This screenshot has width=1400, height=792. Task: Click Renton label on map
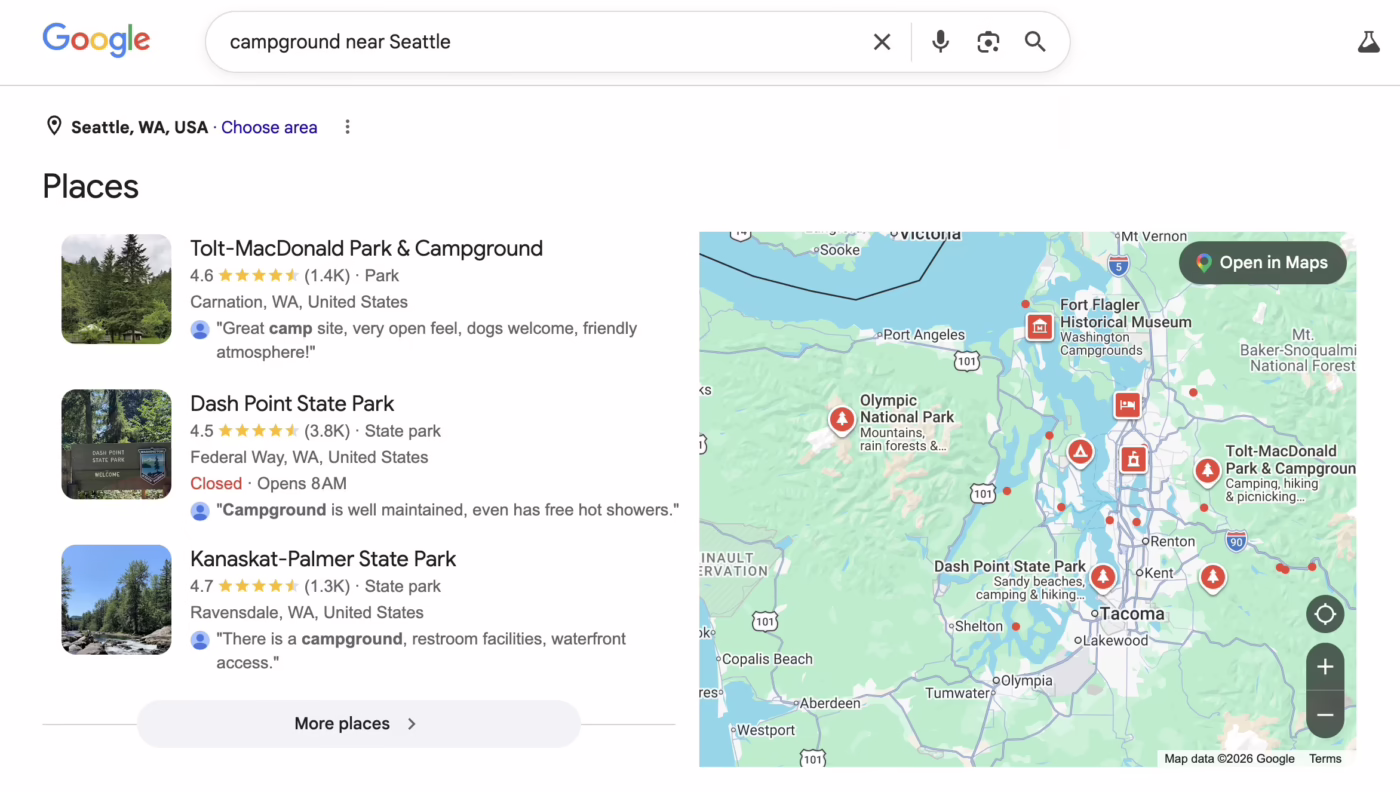[1173, 541]
